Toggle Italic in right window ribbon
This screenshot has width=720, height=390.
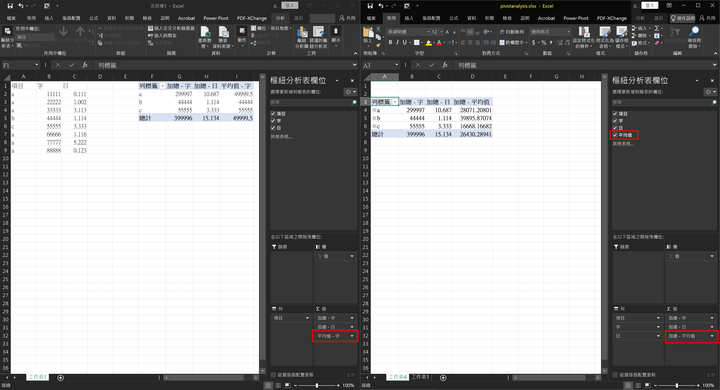(x=397, y=42)
